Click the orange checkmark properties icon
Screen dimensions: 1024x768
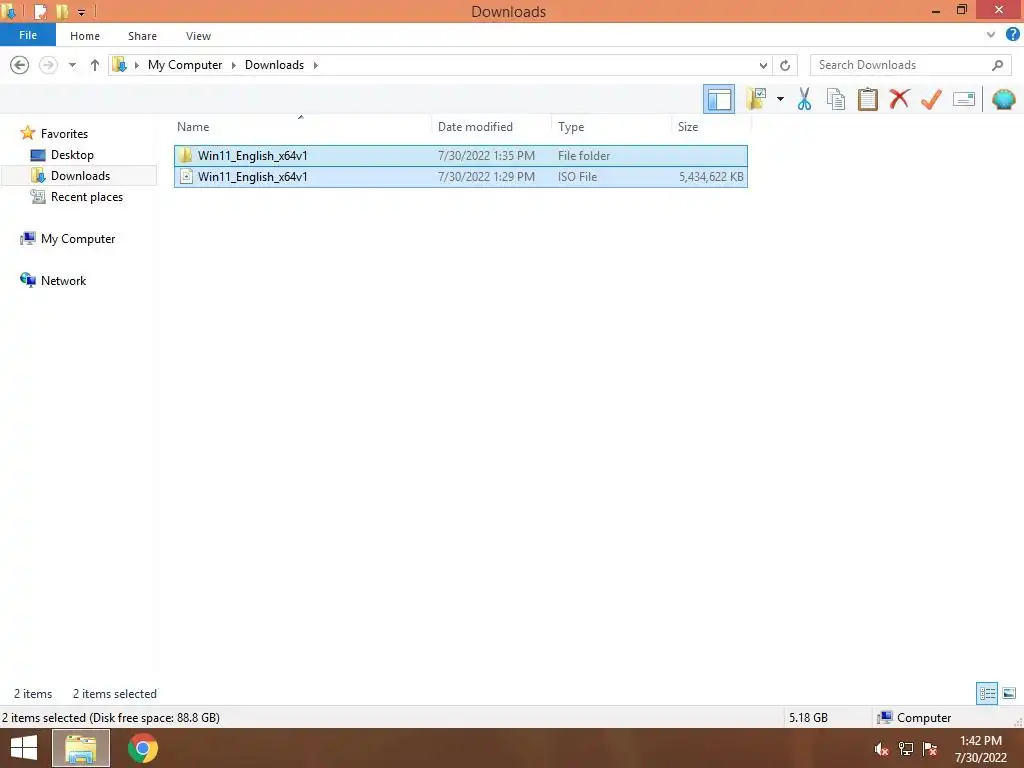pos(931,99)
